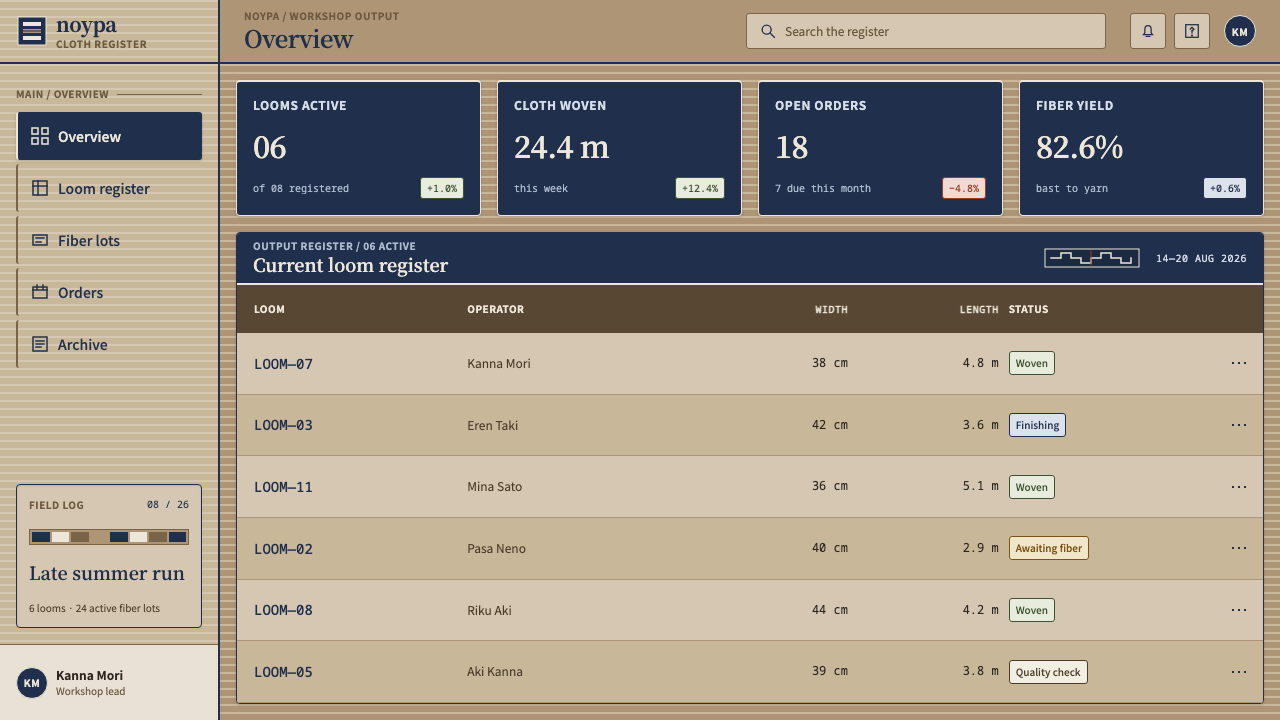1280x720 pixels.
Task: Click the Field Log pattern strip
Action: point(109,537)
